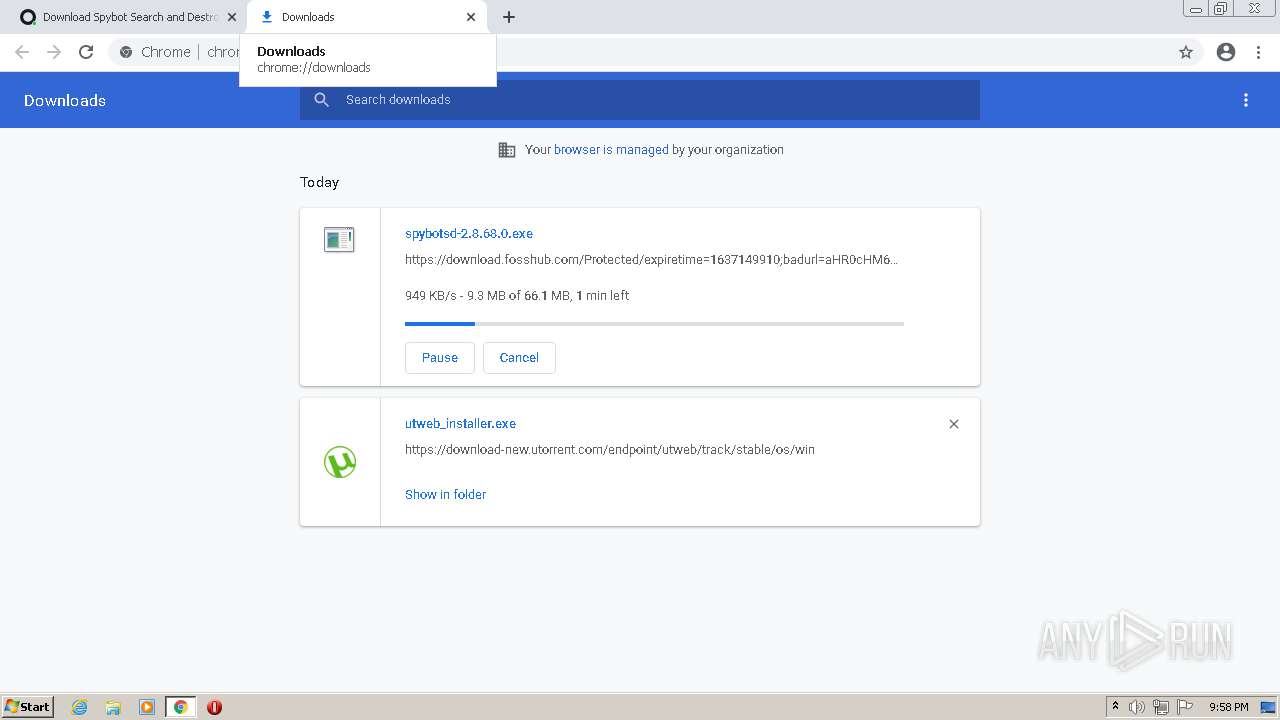The width and height of the screenshot is (1280, 720).
Task: Click the search magnifier icon
Action: click(x=322, y=100)
